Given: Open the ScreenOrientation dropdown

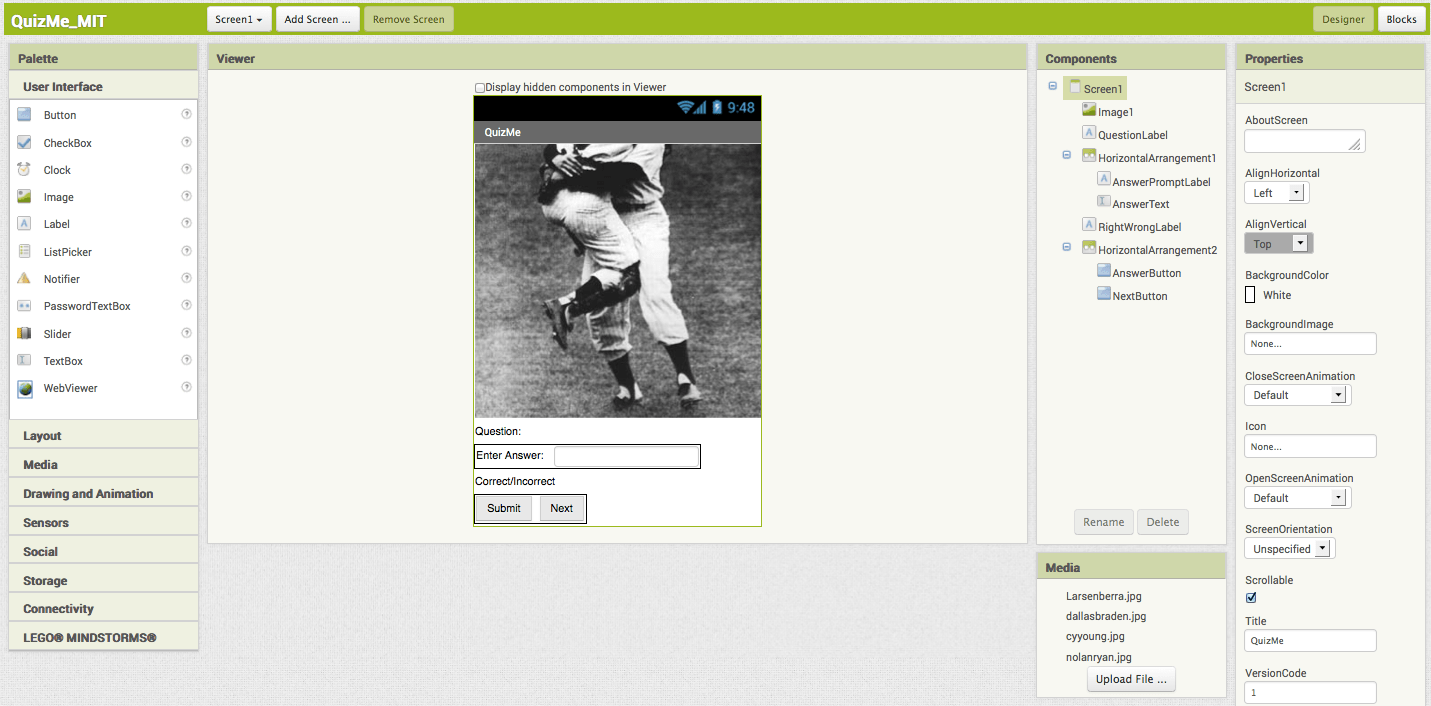Looking at the screenshot, I should click(1289, 549).
